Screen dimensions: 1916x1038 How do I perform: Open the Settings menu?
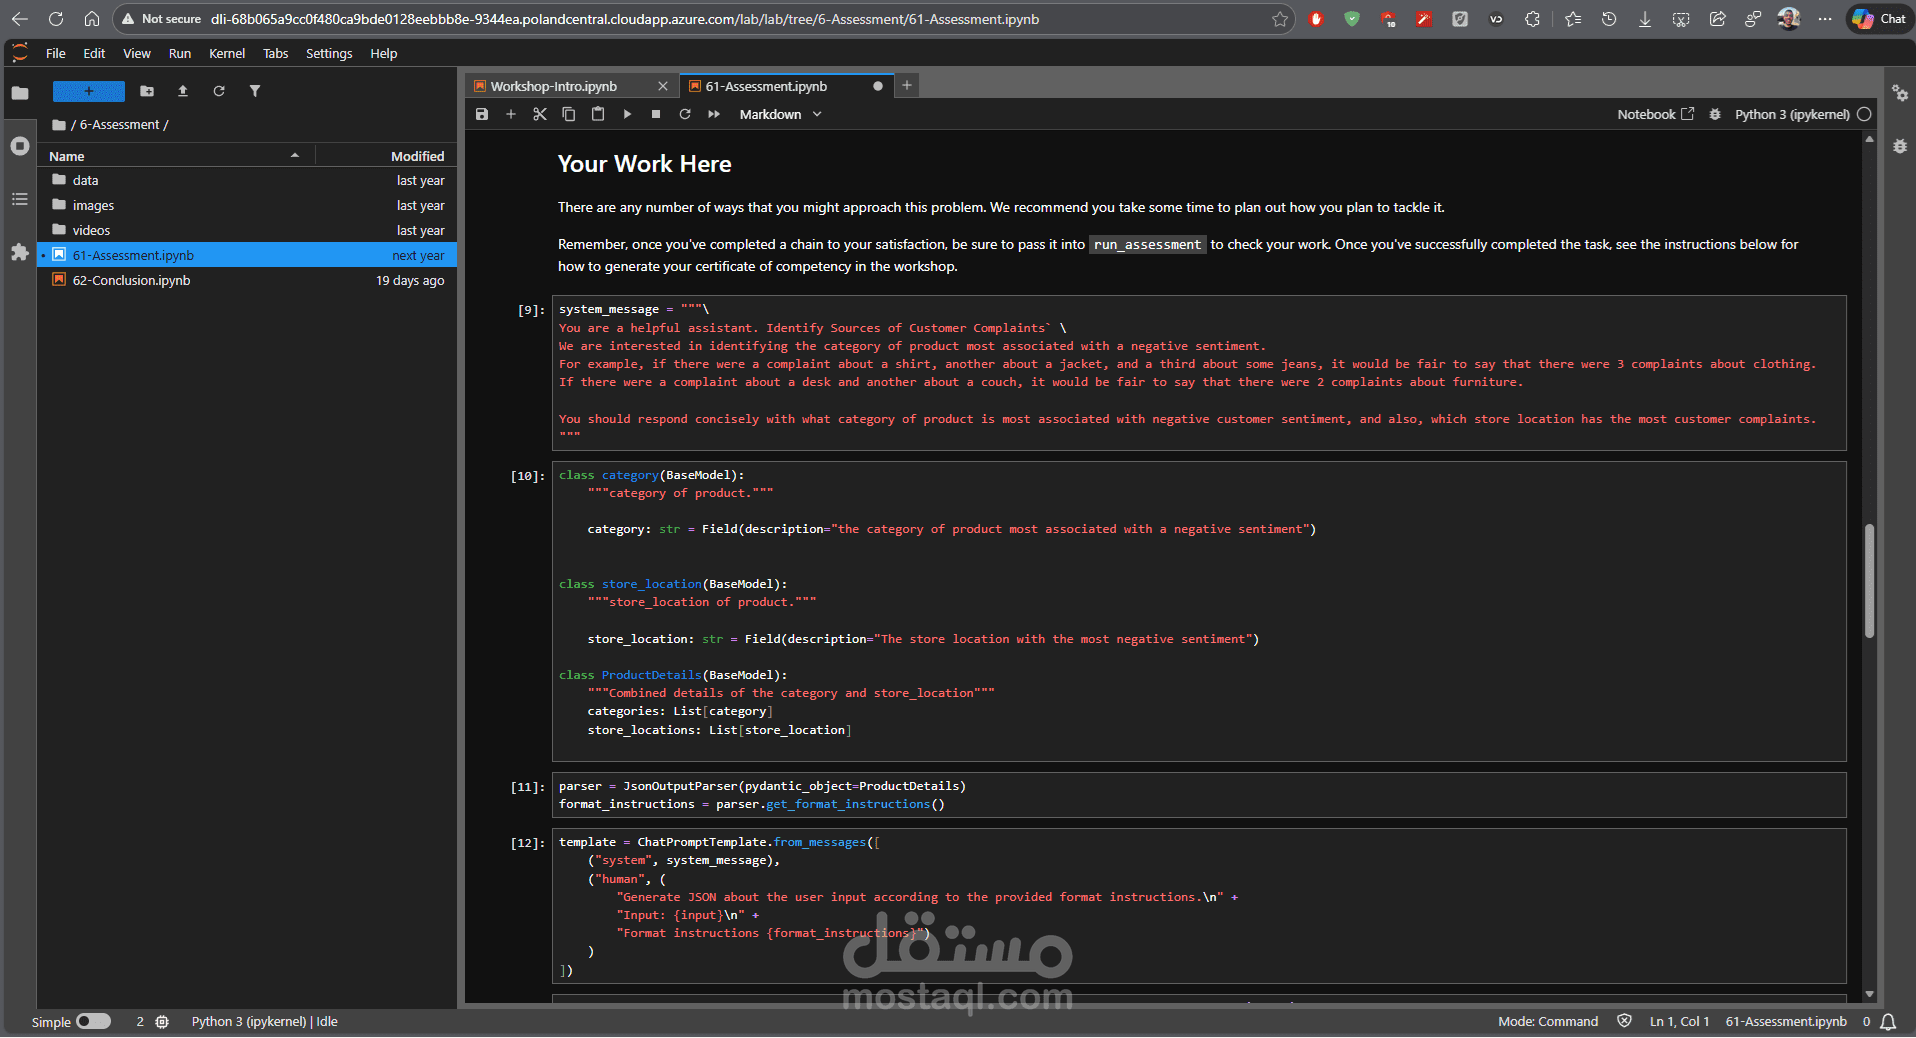tap(329, 53)
